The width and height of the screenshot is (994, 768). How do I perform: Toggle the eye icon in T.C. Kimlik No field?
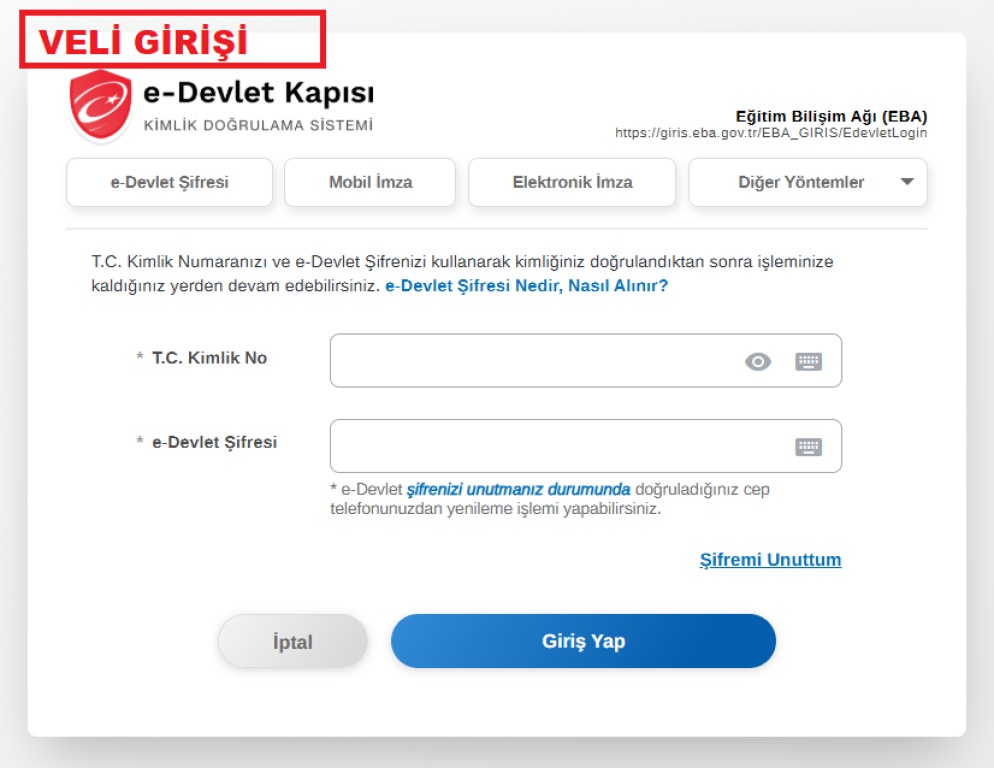tap(758, 361)
